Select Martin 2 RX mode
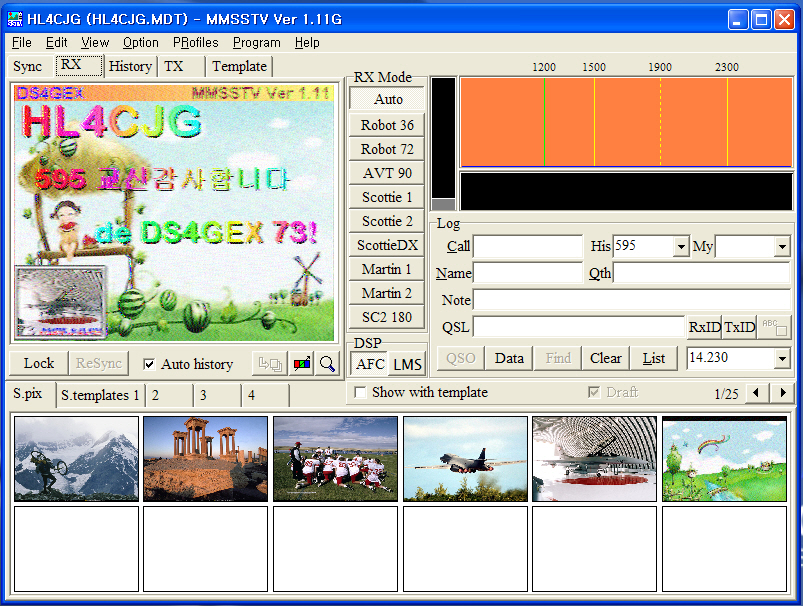 click(x=387, y=293)
